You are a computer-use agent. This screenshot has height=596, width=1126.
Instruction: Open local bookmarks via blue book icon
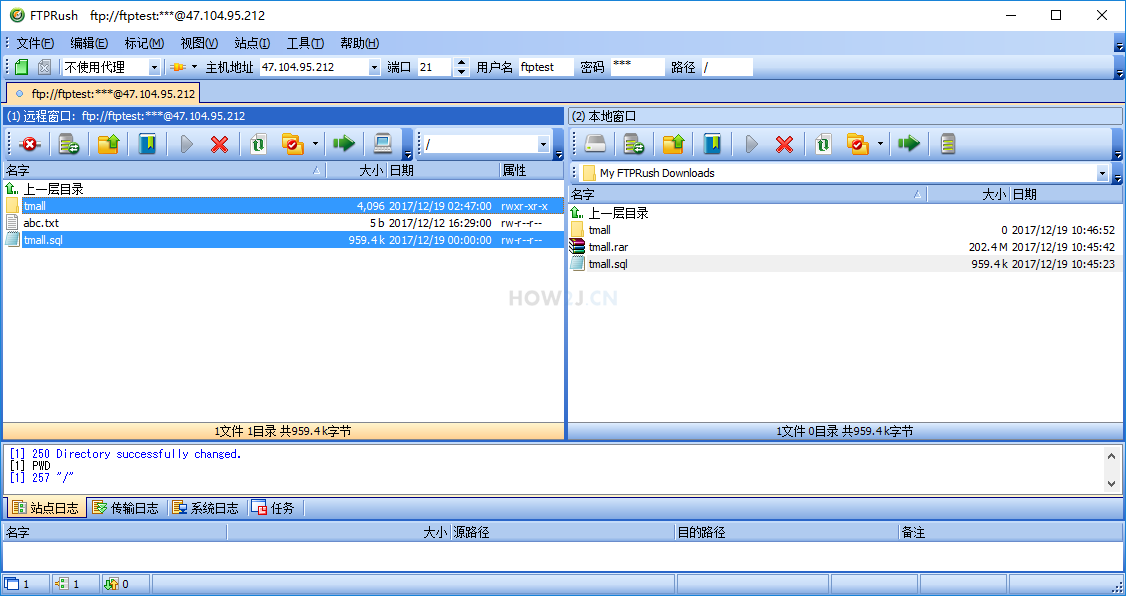[x=711, y=143]
